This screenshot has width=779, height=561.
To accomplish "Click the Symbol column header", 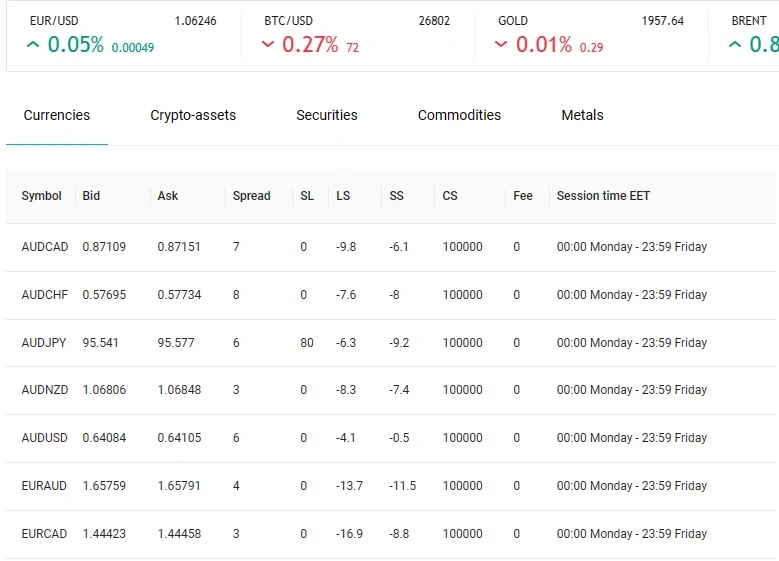I will click(41, 196).
